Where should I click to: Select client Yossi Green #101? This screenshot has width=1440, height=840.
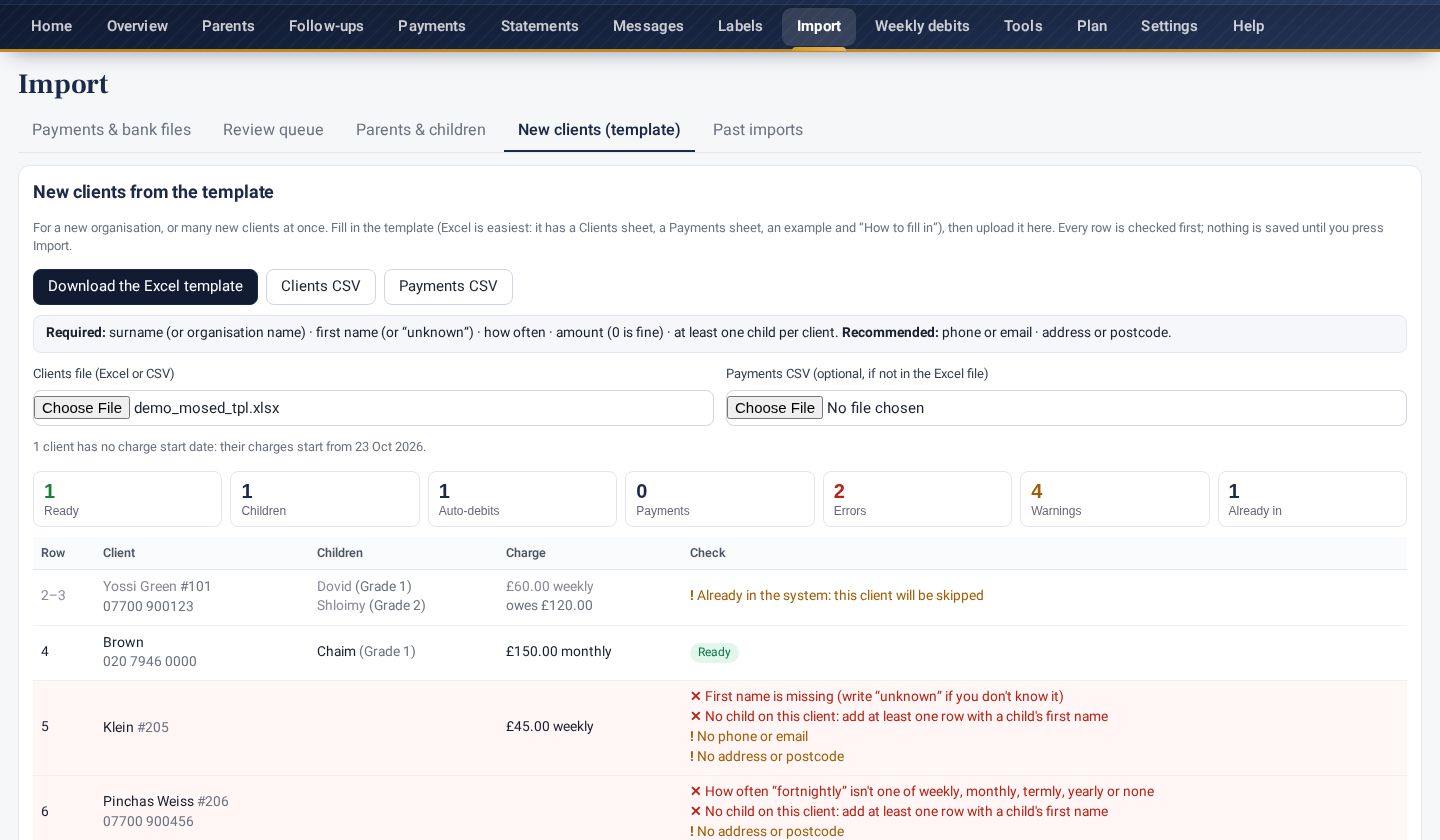click(157, 586)
